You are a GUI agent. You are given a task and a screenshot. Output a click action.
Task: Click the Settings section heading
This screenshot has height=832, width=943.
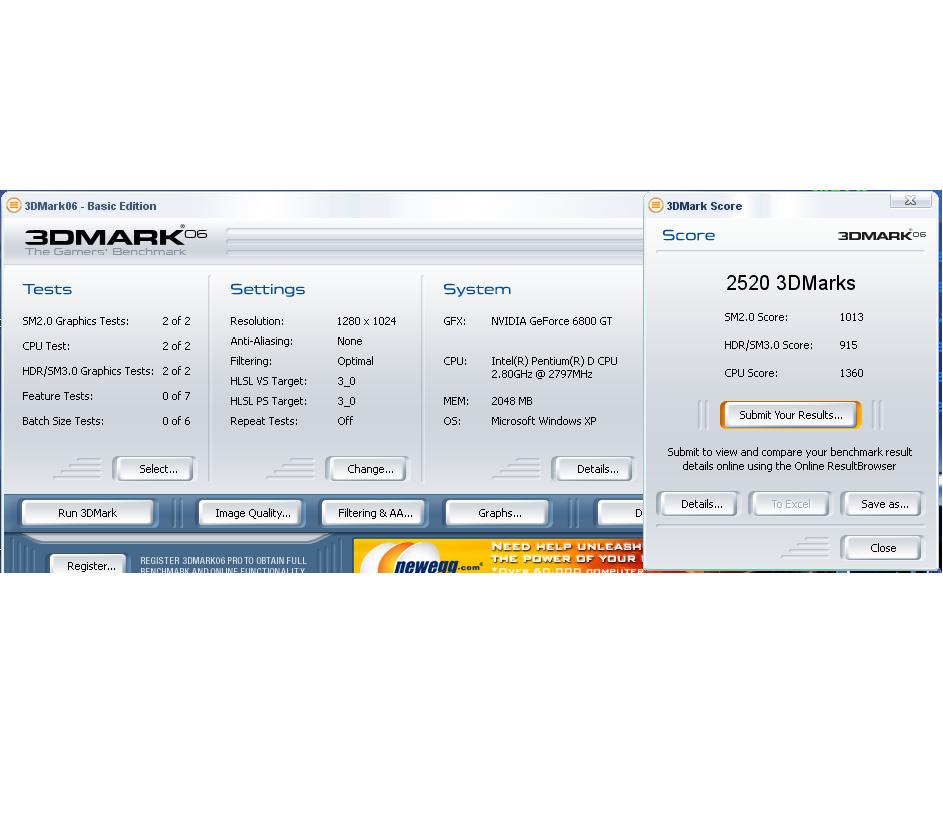click(267, 289)
